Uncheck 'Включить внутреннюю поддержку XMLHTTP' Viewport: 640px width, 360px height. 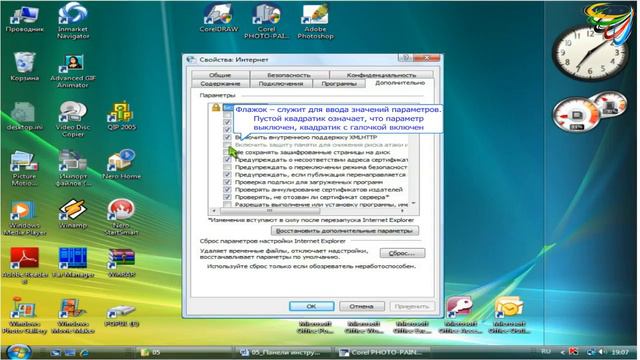pyautogui.click(x=228, y=137)
